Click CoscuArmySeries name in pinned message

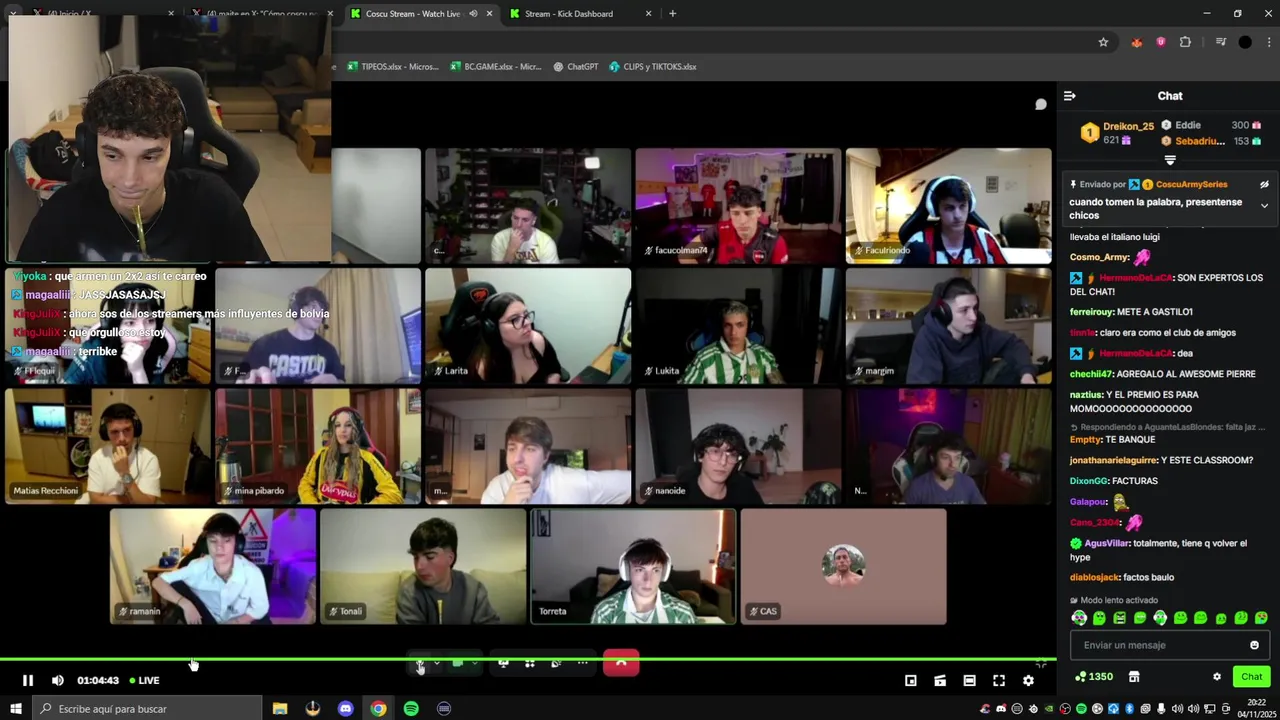pos(1191,184)
